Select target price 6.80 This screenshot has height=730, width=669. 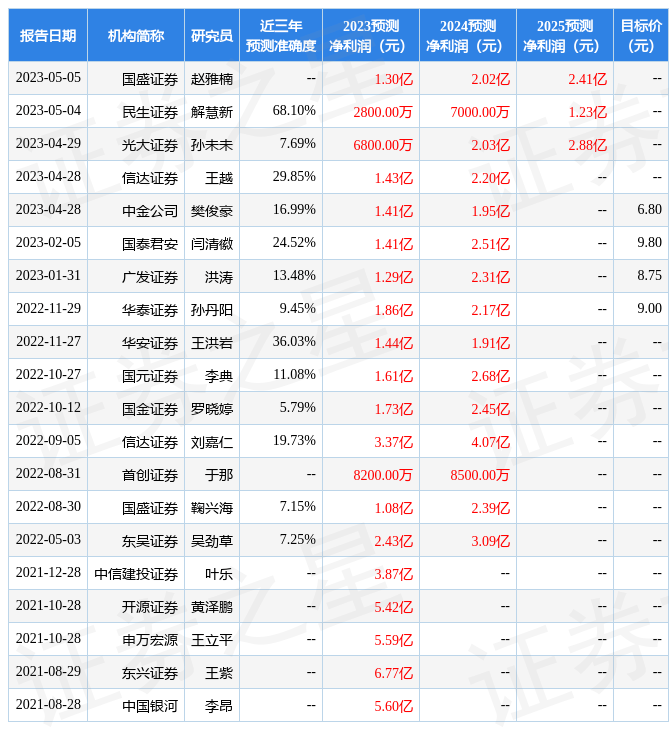pos(649,210)
